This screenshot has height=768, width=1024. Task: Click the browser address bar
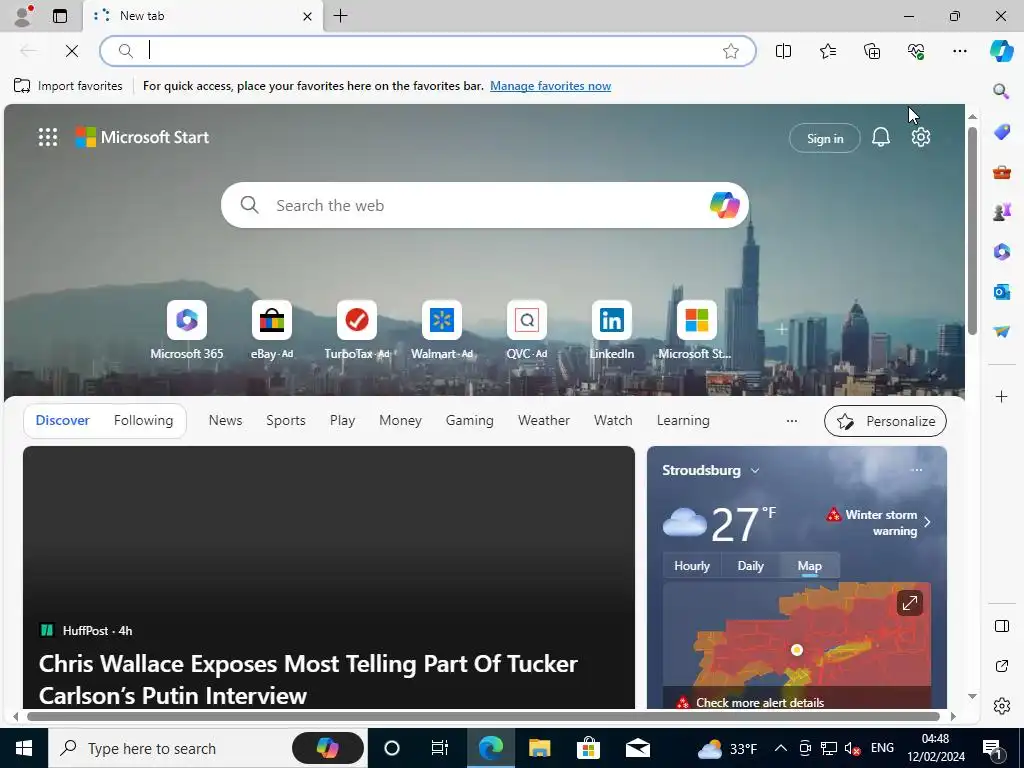(x=428, y=51)
